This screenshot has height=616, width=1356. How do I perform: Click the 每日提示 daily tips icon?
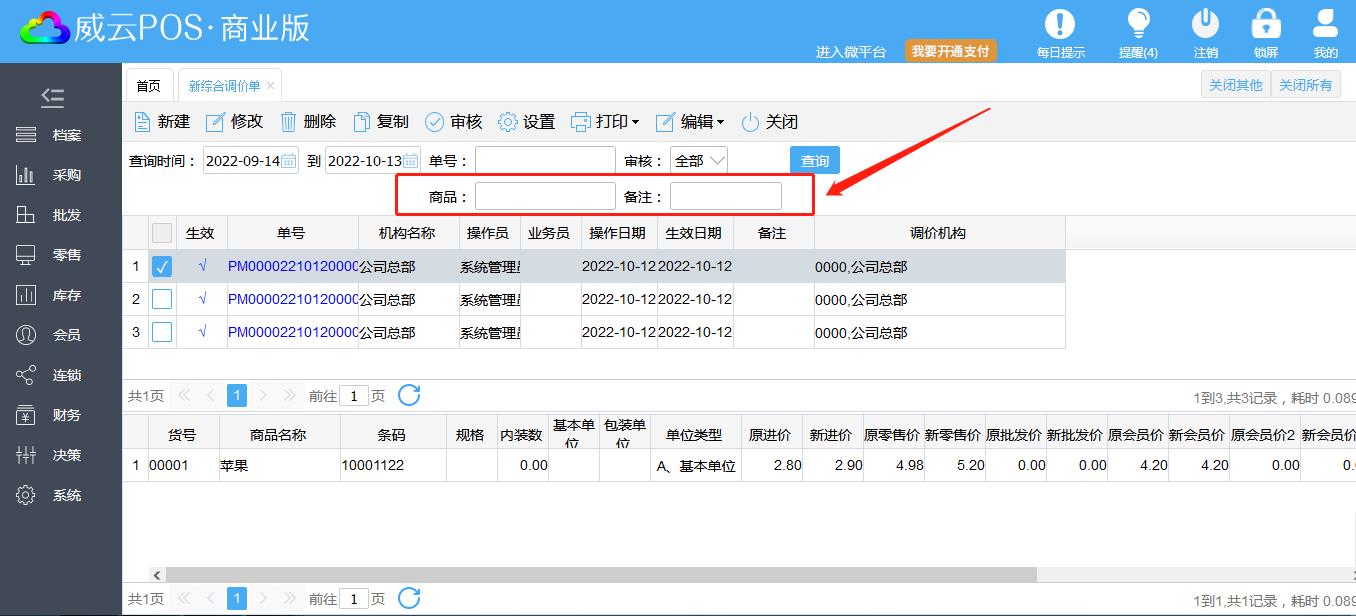1060,24
